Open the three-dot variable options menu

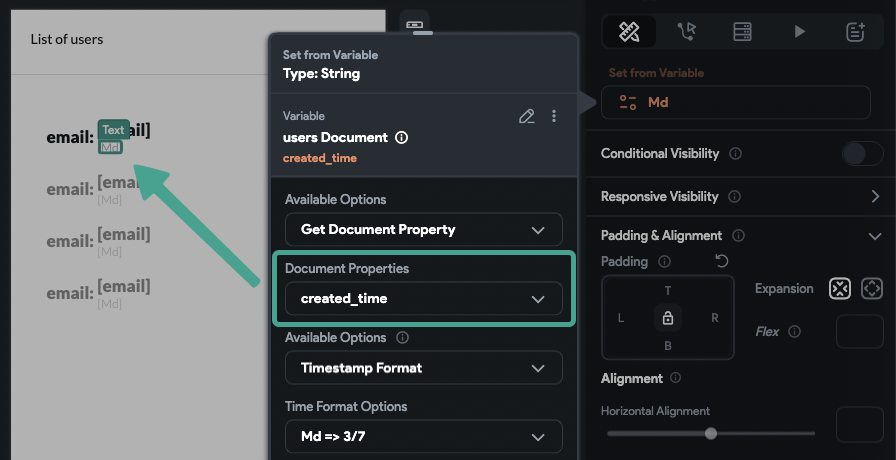(x=554, y=116)
